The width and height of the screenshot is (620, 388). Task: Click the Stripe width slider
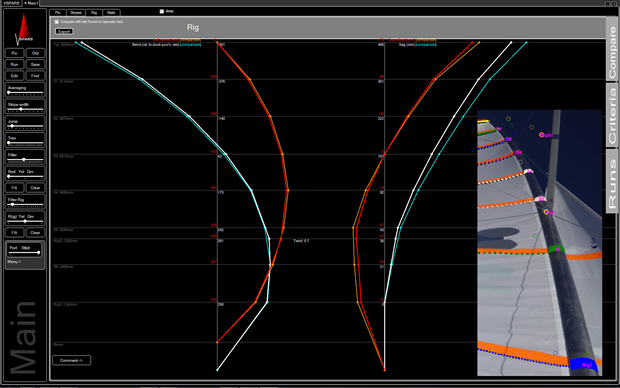[x=25, y=109]
